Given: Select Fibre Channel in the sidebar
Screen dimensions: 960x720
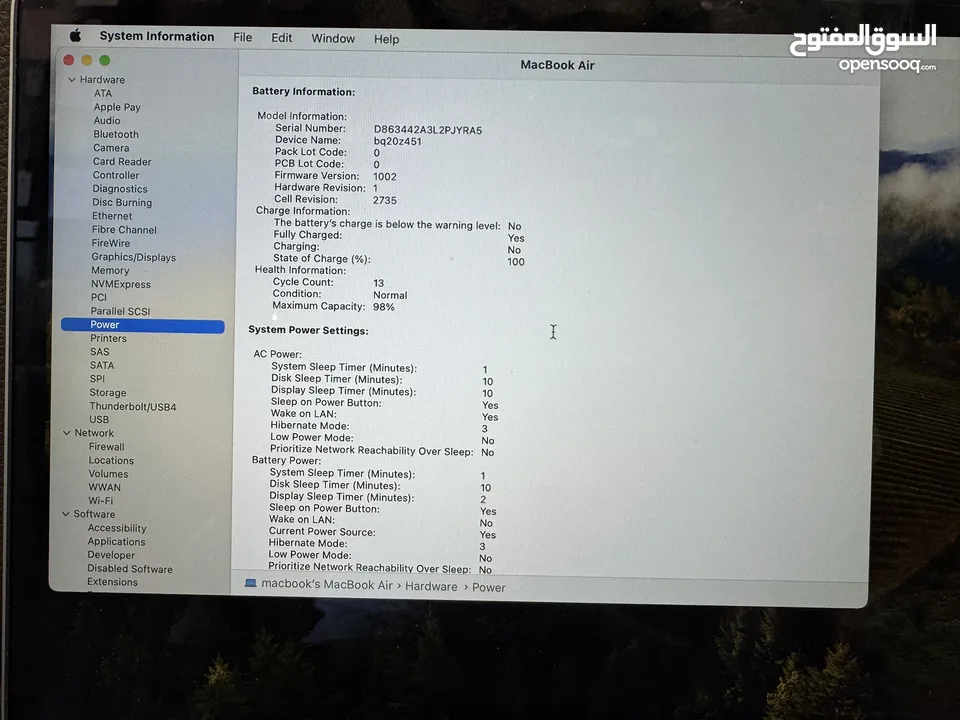Looking at the screenshot, I should click(x=124, y=230).
